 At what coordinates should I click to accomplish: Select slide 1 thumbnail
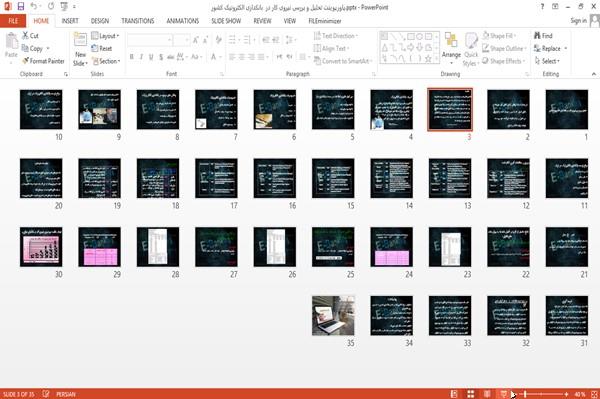(567, 109)
